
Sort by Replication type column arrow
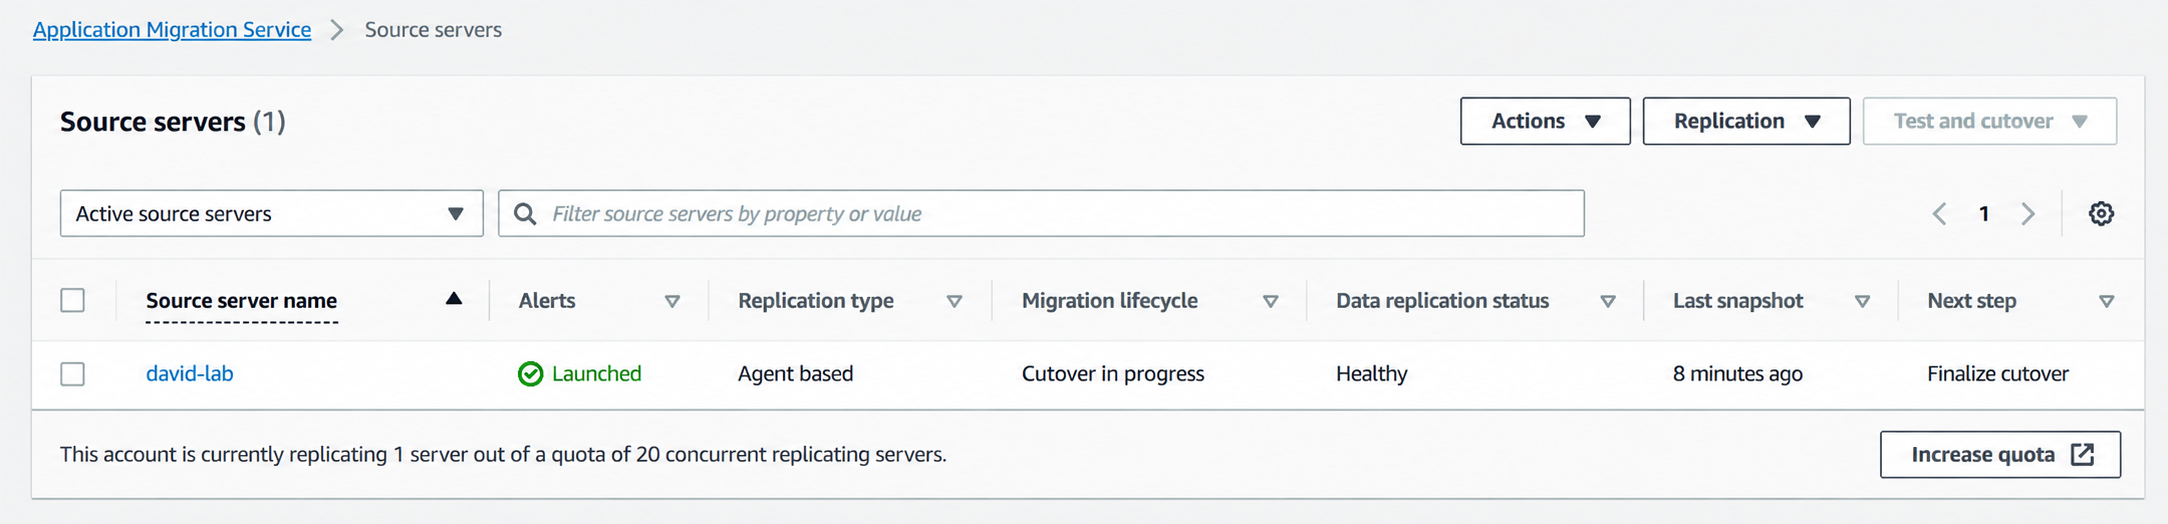tap(955, 301)
